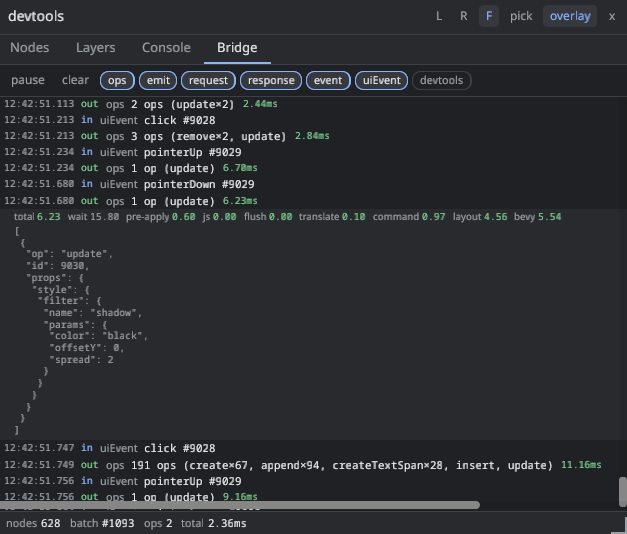The image size is (627, 534).
Task: Toggle the request filter chip
Action: (208, 80)
